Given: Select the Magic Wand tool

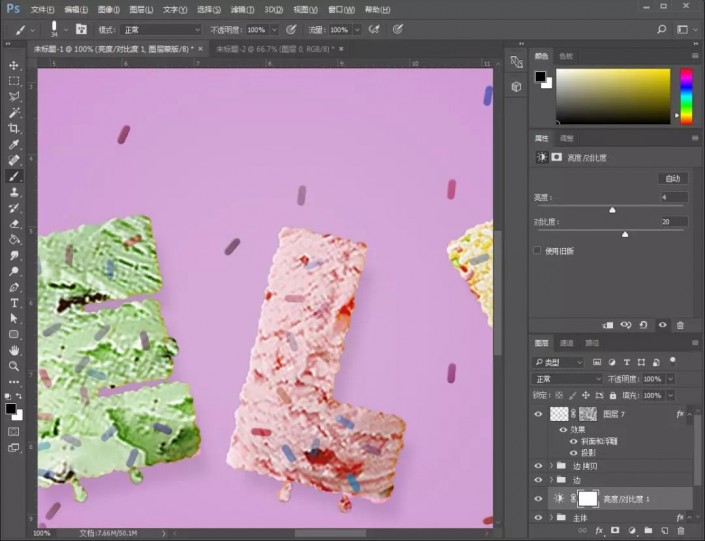Looking at the screenshot, I should (x=14, y=112).
